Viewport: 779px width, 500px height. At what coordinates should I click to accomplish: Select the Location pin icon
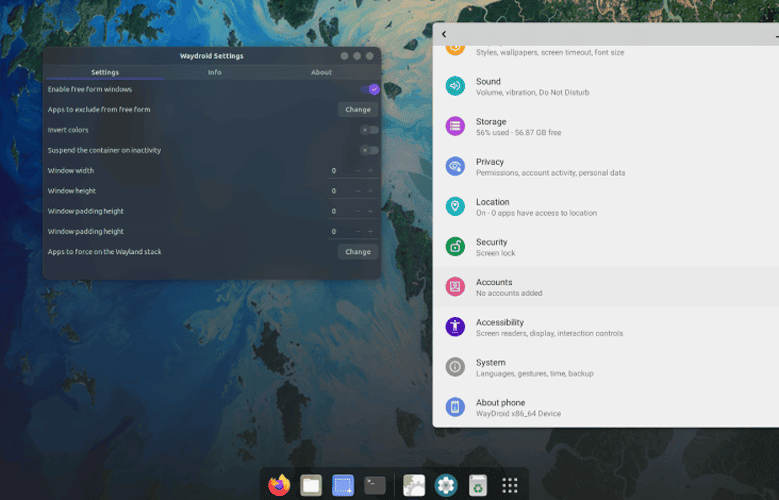click(455, 206)
